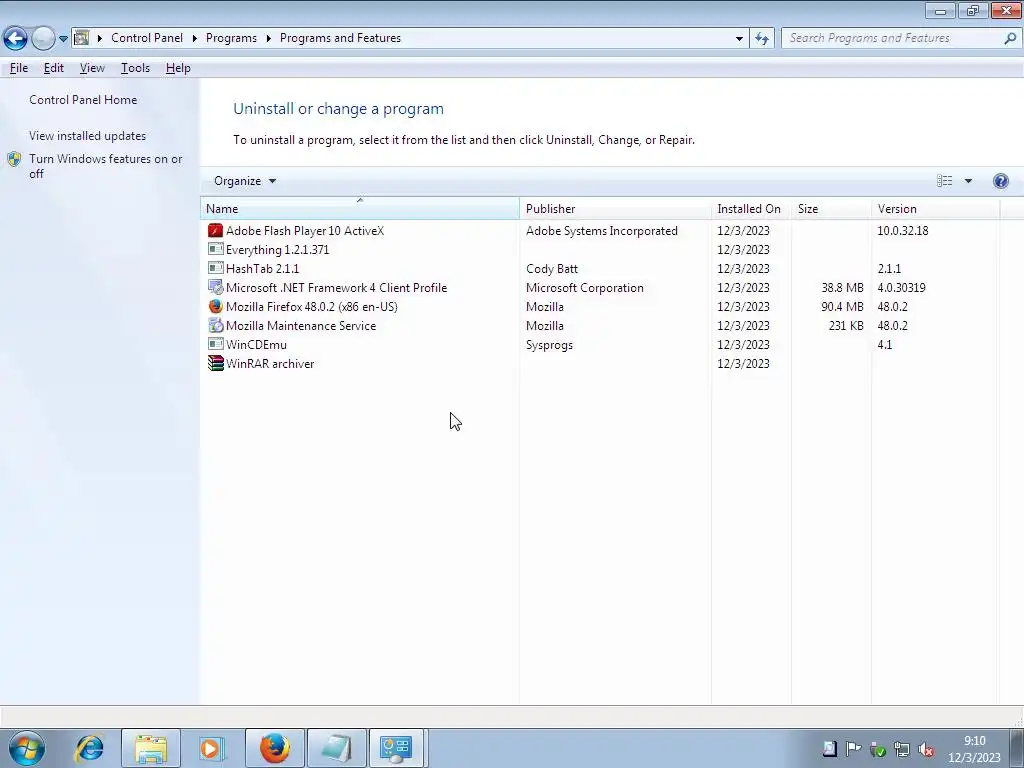Image resolution: width=1024 pixels, height=768 pixels.
Task: Sort list by Name column header
Action: (x=360, y=209)
